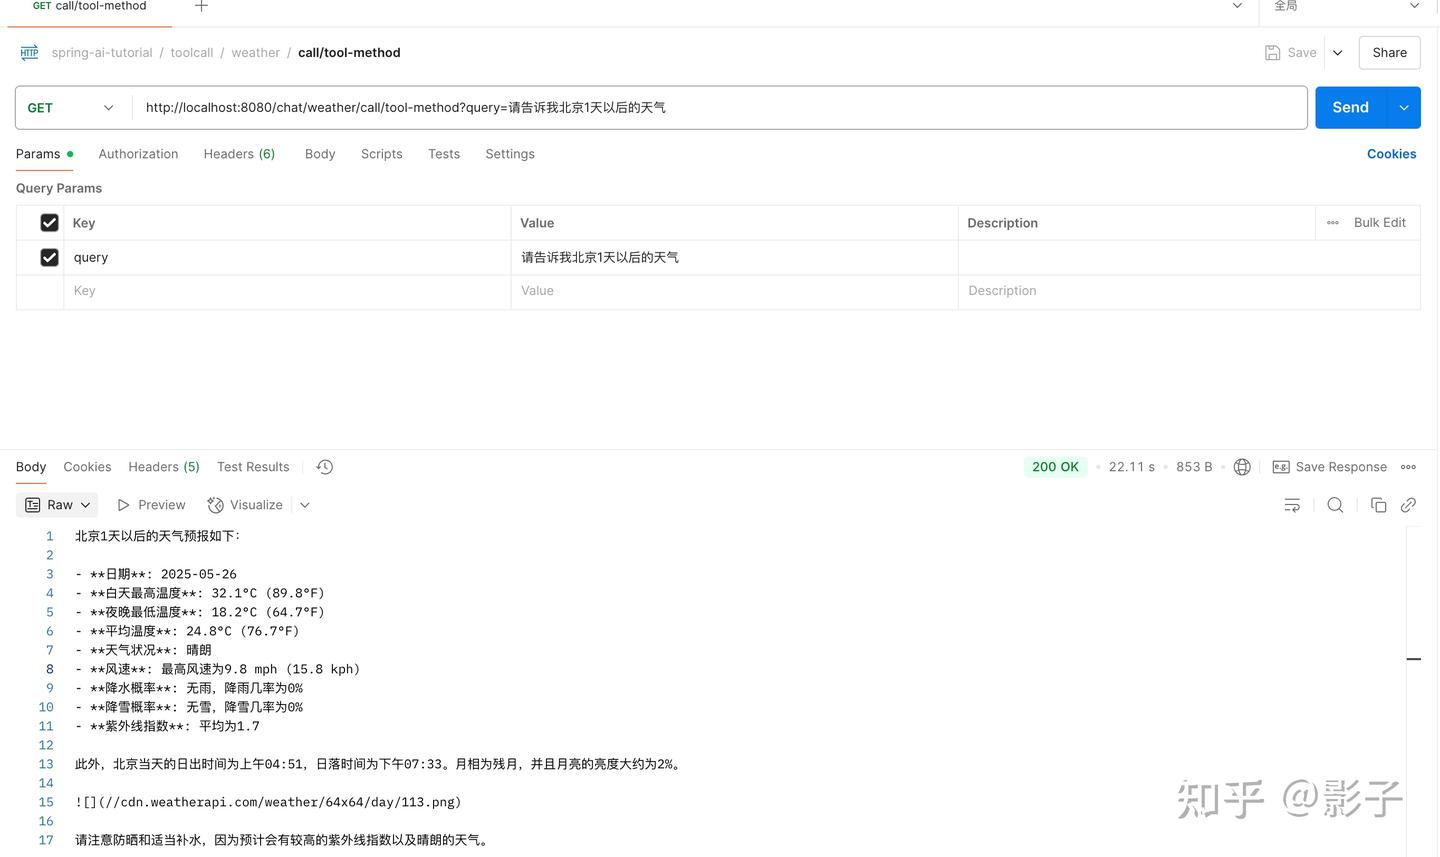The height and width of the screenshot is (857, 1440).
Task: Click the copy link icon in response toolbar
Action: (1409, 505)
